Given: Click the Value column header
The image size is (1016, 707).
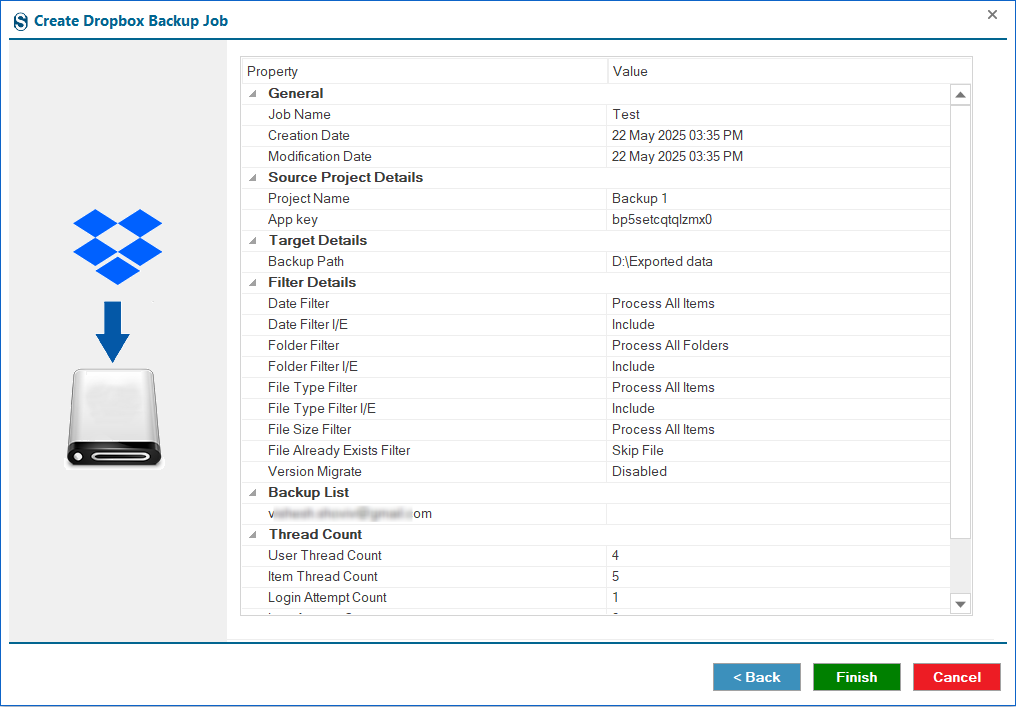Looking at the screenshot, I should point(789,71).
